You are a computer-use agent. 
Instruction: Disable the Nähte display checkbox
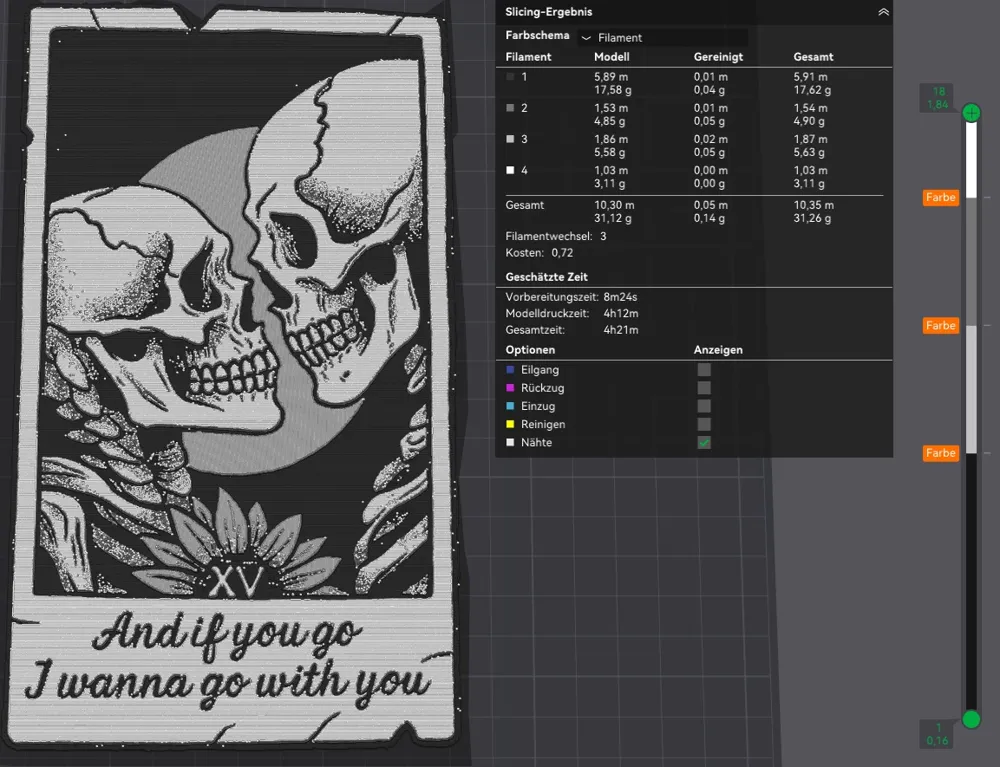(x=704, y=442)
